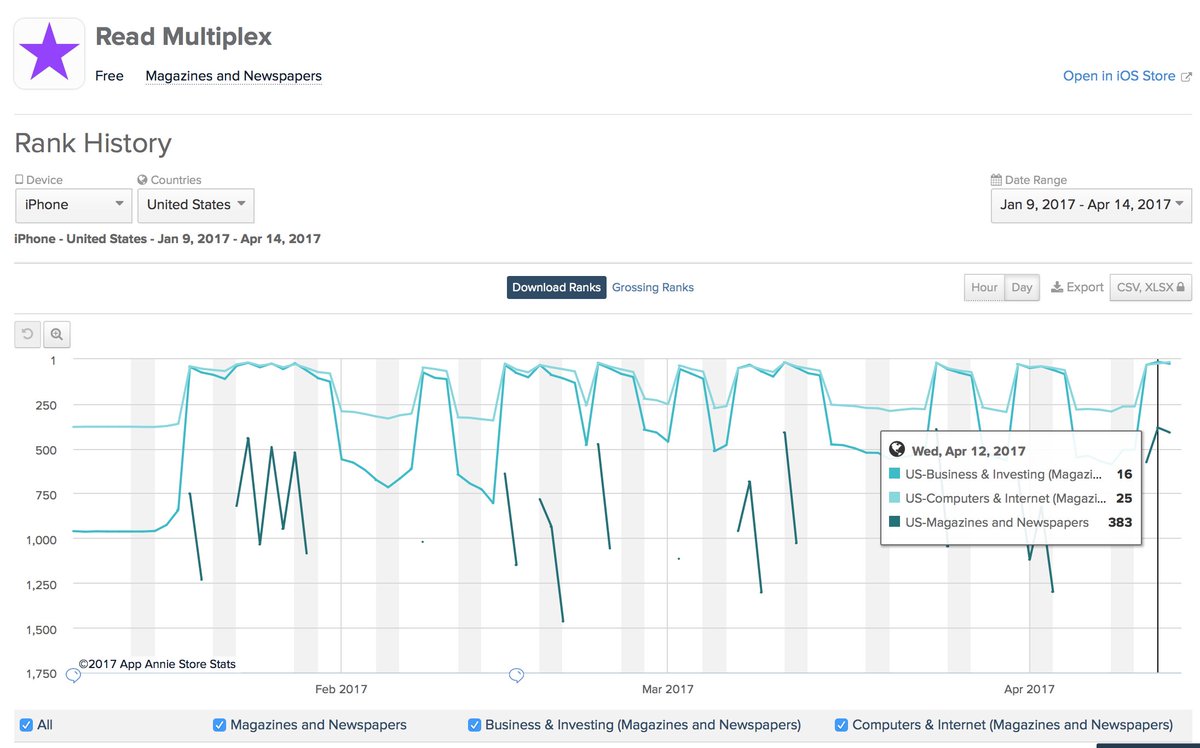
Task: Click the February chart note bubble marker
Action: [x=516, y=676]
